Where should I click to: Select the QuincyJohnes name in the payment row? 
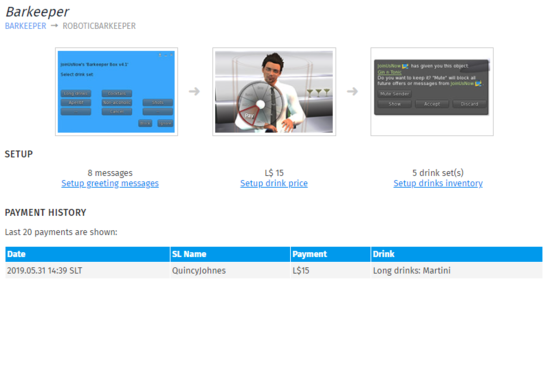tap(199, 271)
